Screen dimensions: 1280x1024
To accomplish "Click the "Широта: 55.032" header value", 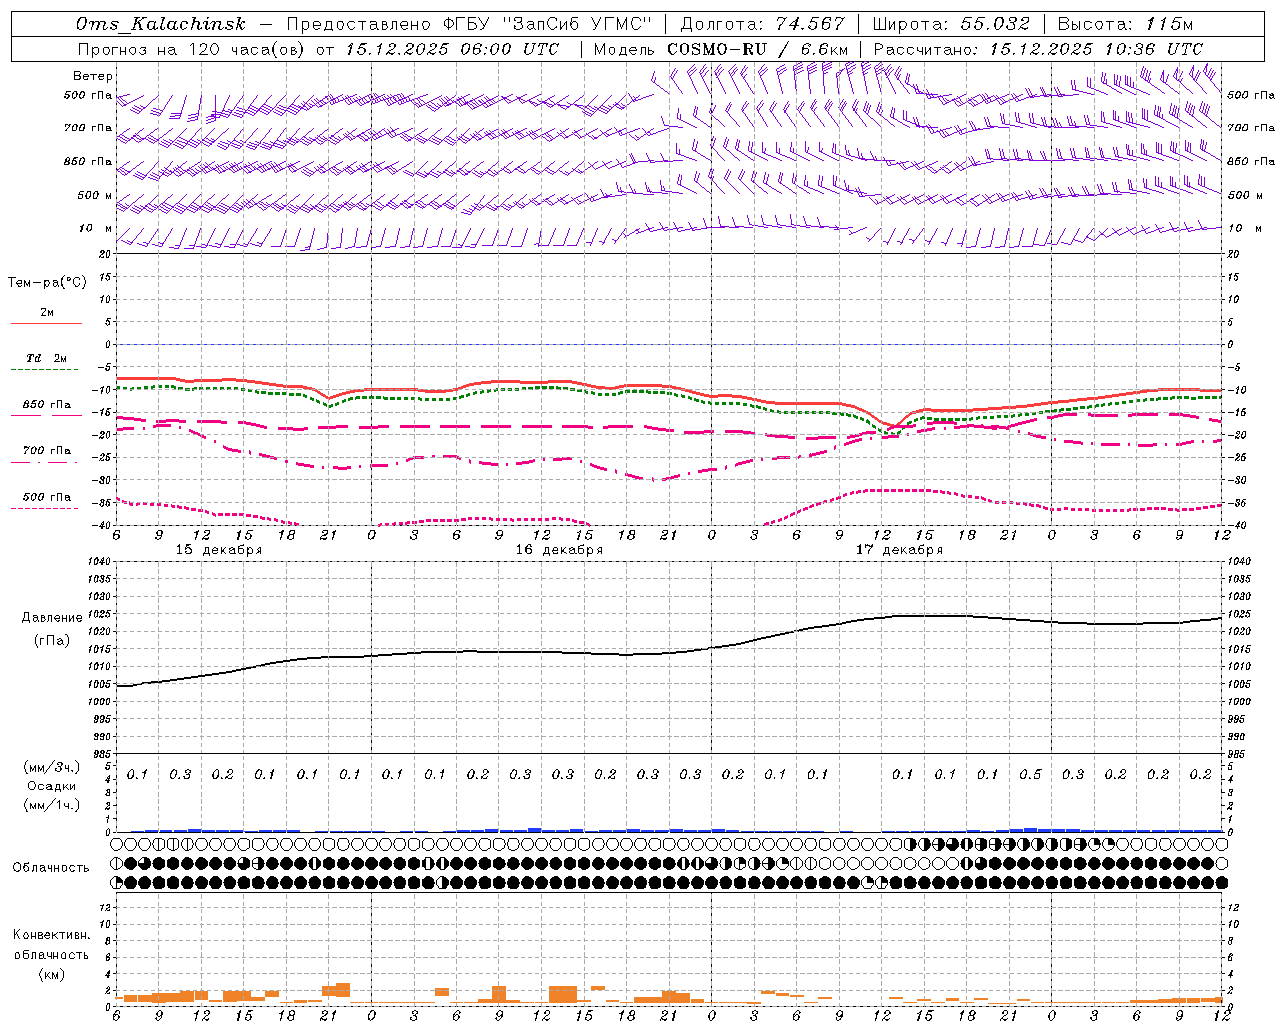I will 951,24.
